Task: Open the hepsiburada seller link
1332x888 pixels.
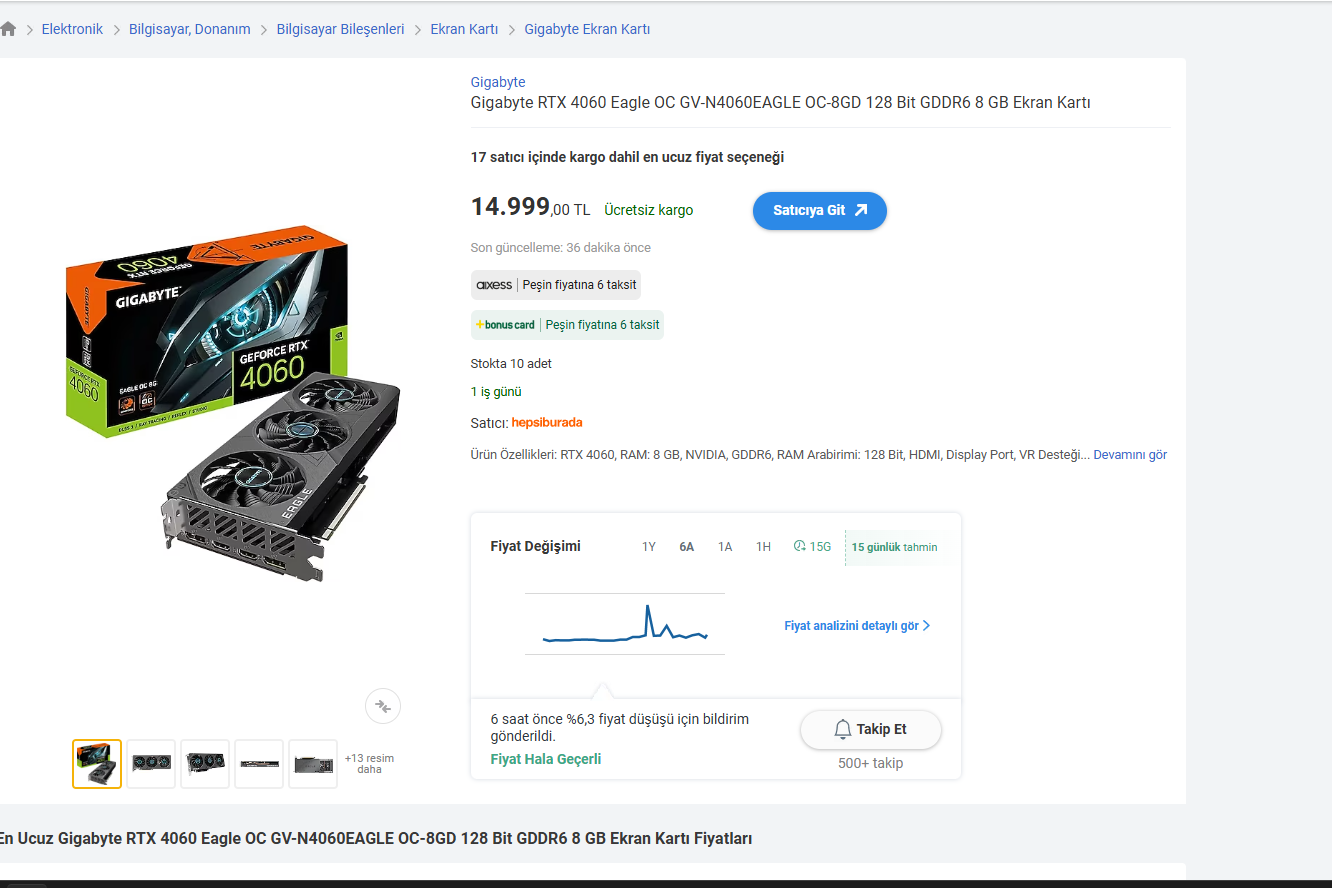Action: 547,423
